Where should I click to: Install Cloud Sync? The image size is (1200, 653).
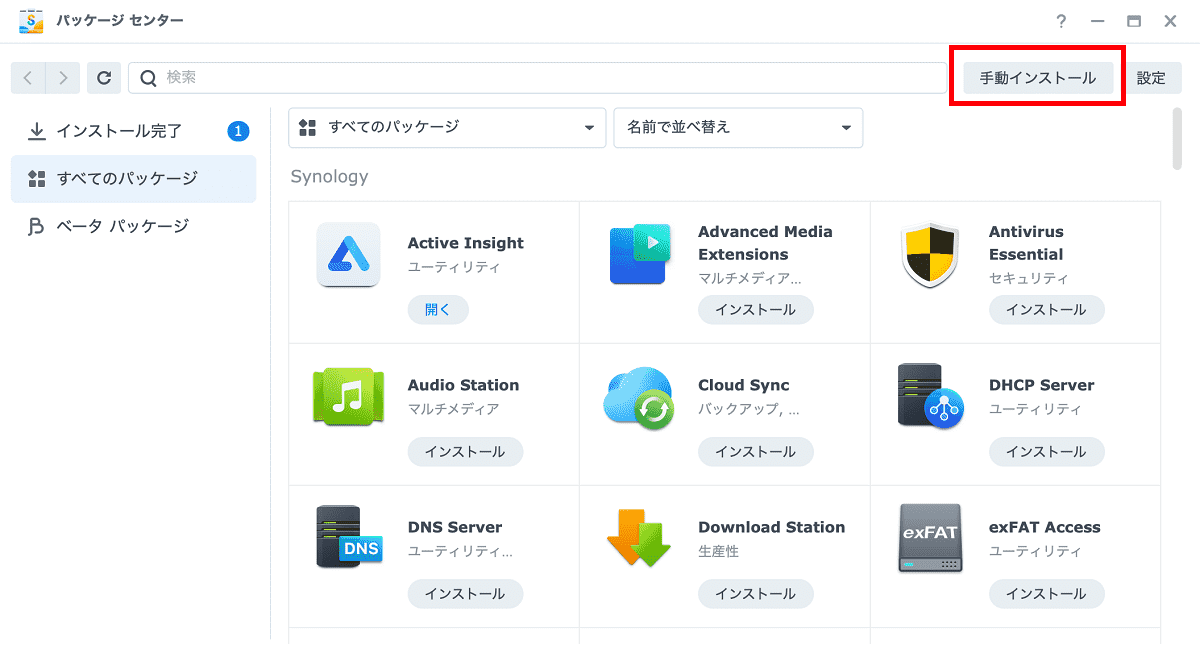tap(756, 452)
